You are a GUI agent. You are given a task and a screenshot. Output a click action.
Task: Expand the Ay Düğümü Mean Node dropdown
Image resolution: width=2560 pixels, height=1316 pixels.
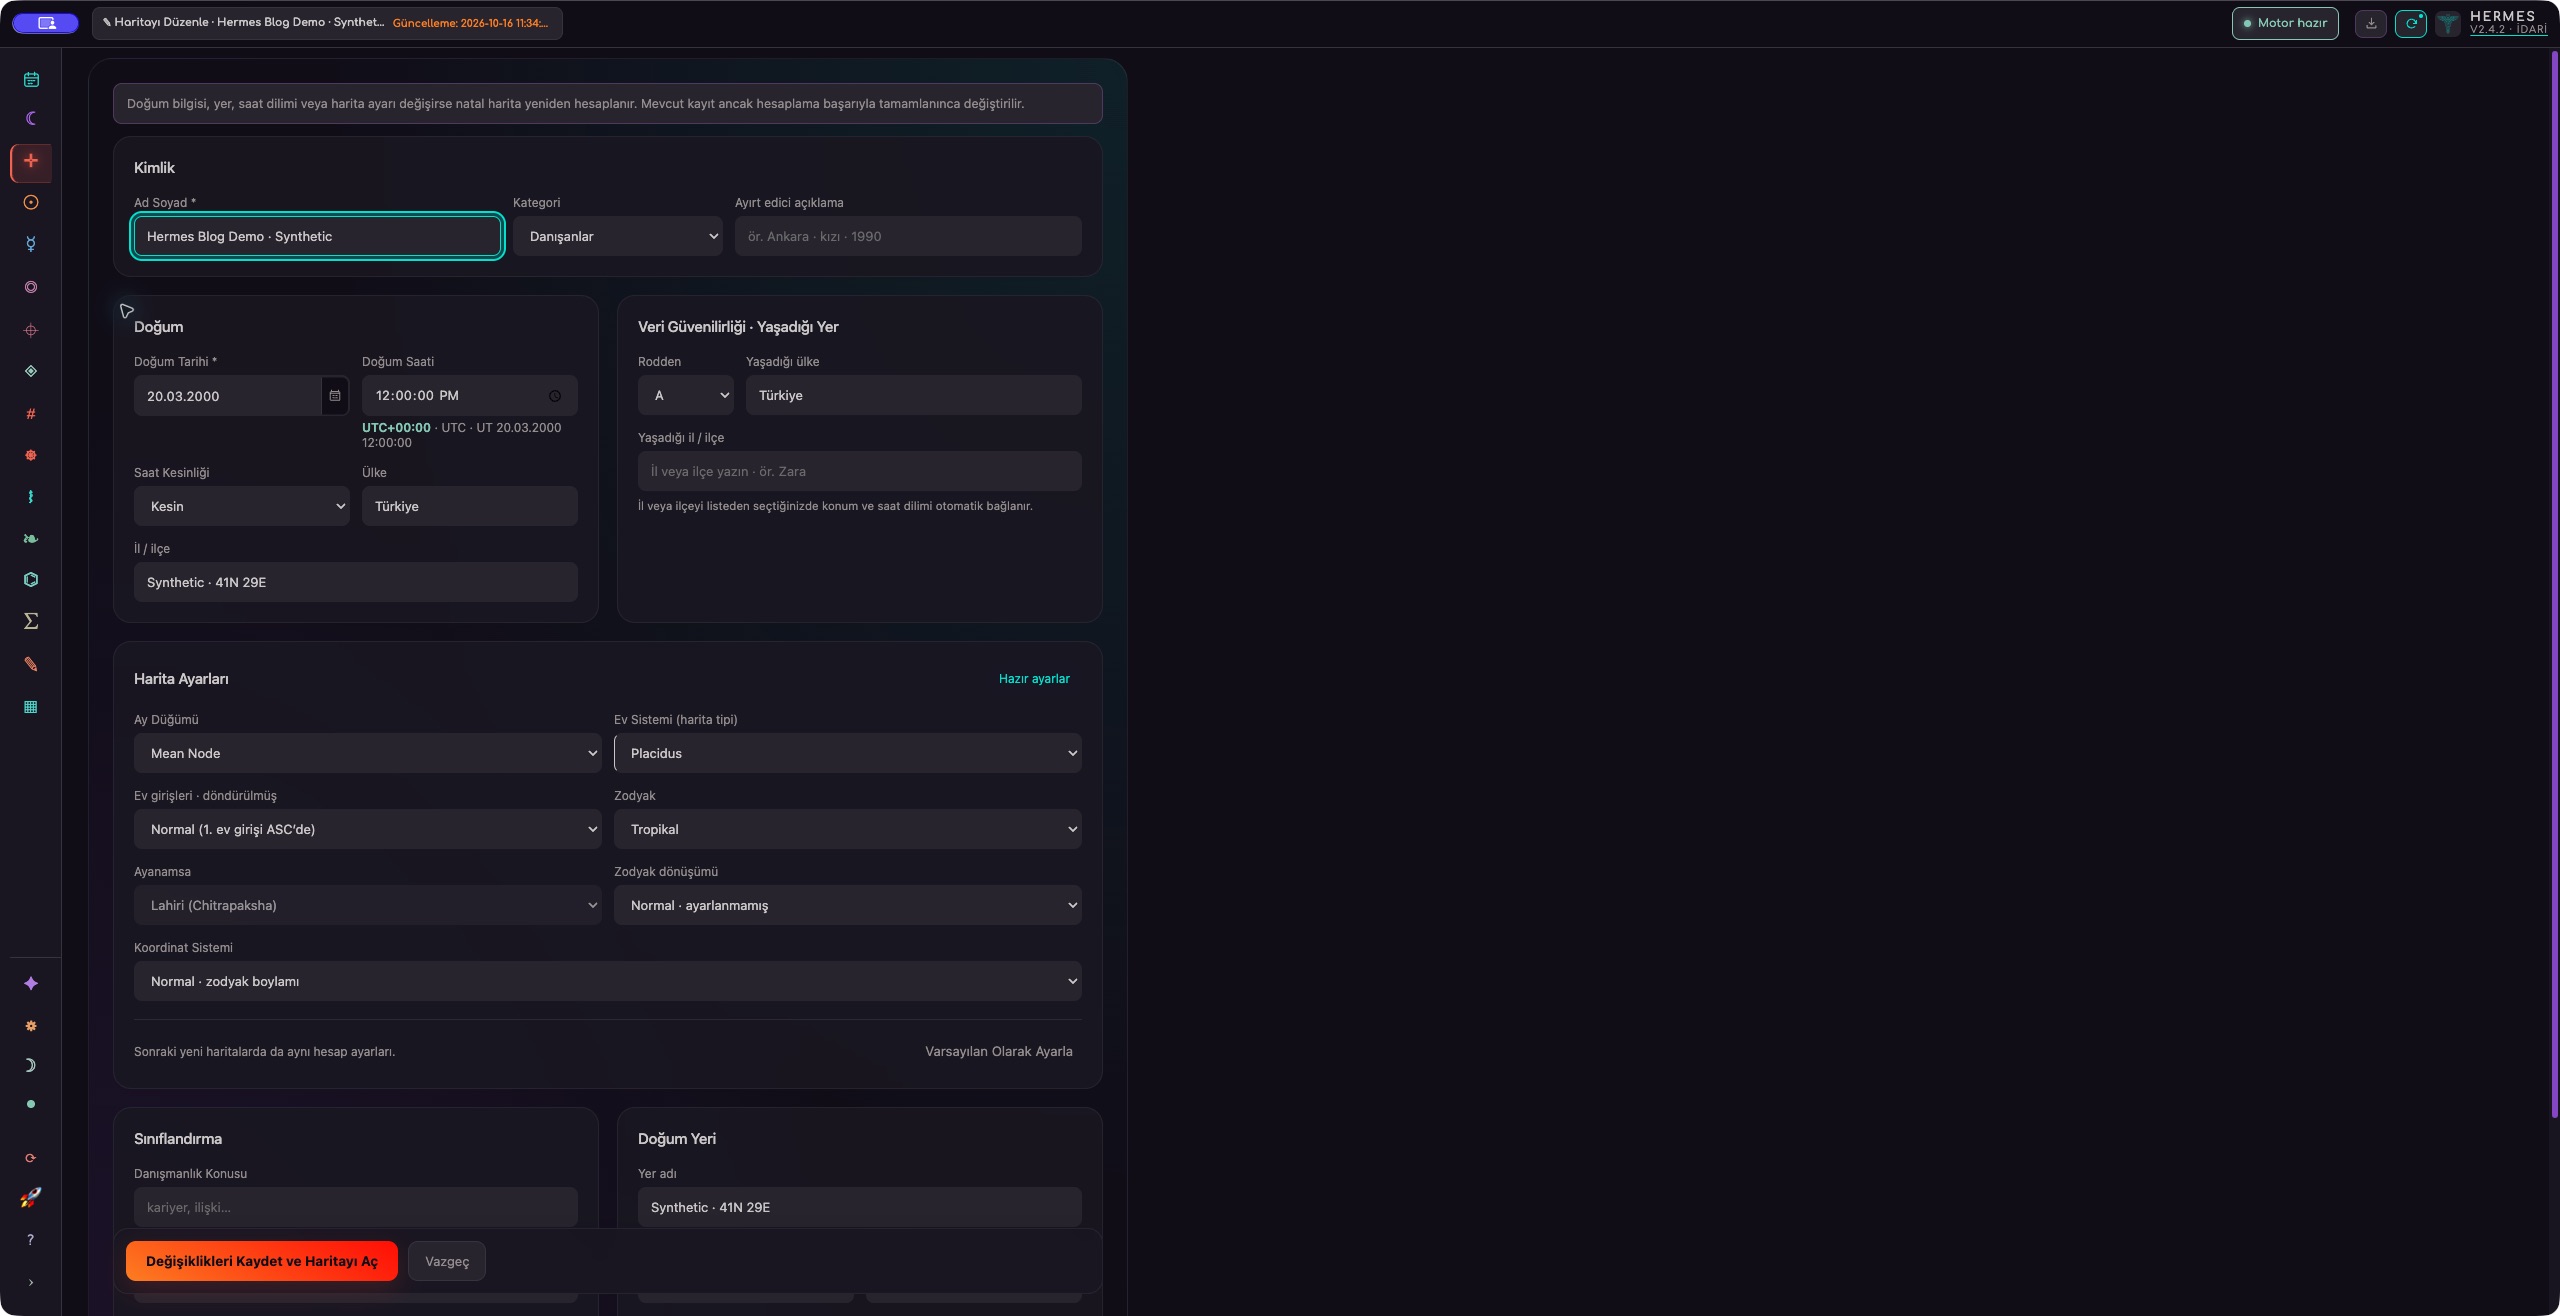click(368, 753)
